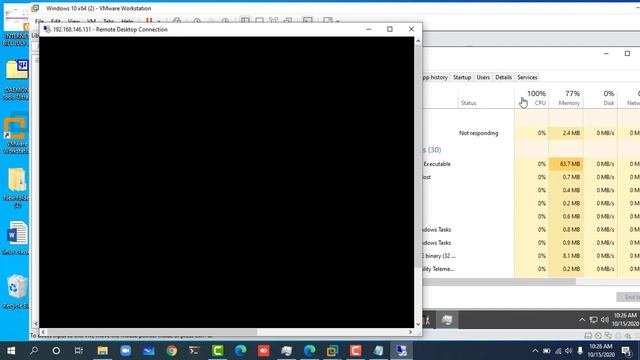Open Task View on host taskbar
This screenshot has height=360, width=640.
[79, 351]
